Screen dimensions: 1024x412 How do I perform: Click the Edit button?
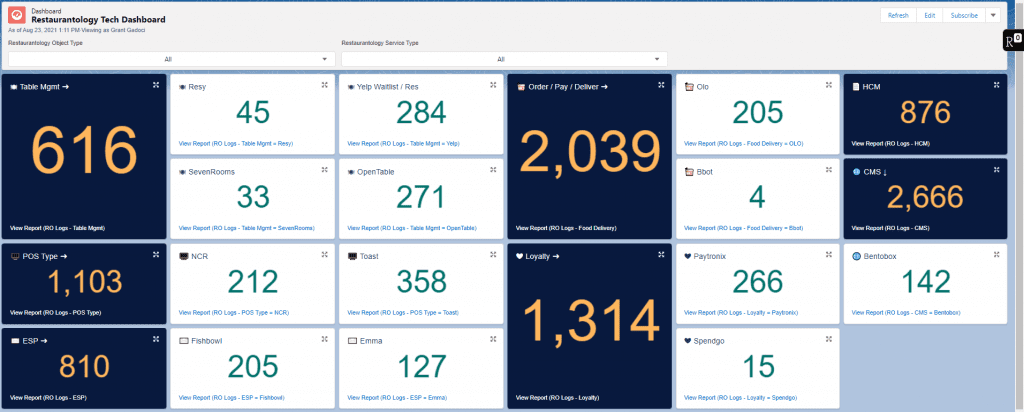929,15
